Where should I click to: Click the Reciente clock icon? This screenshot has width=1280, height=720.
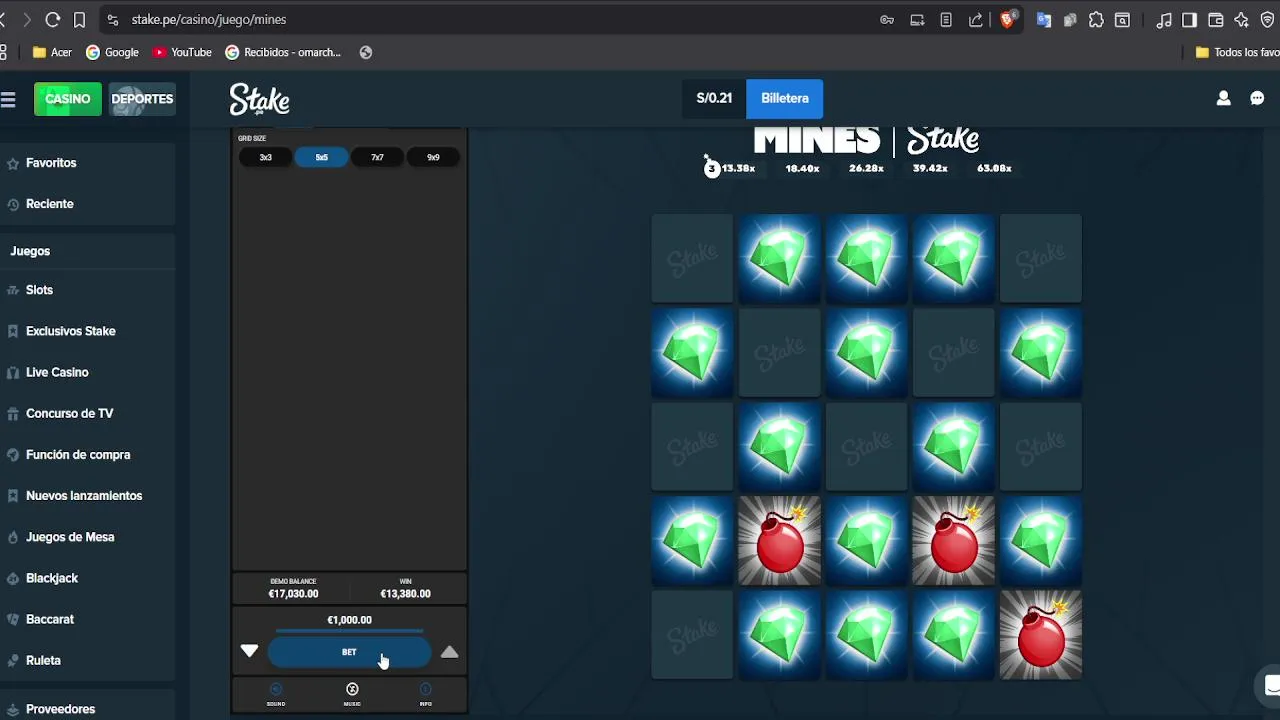[13, 204]
